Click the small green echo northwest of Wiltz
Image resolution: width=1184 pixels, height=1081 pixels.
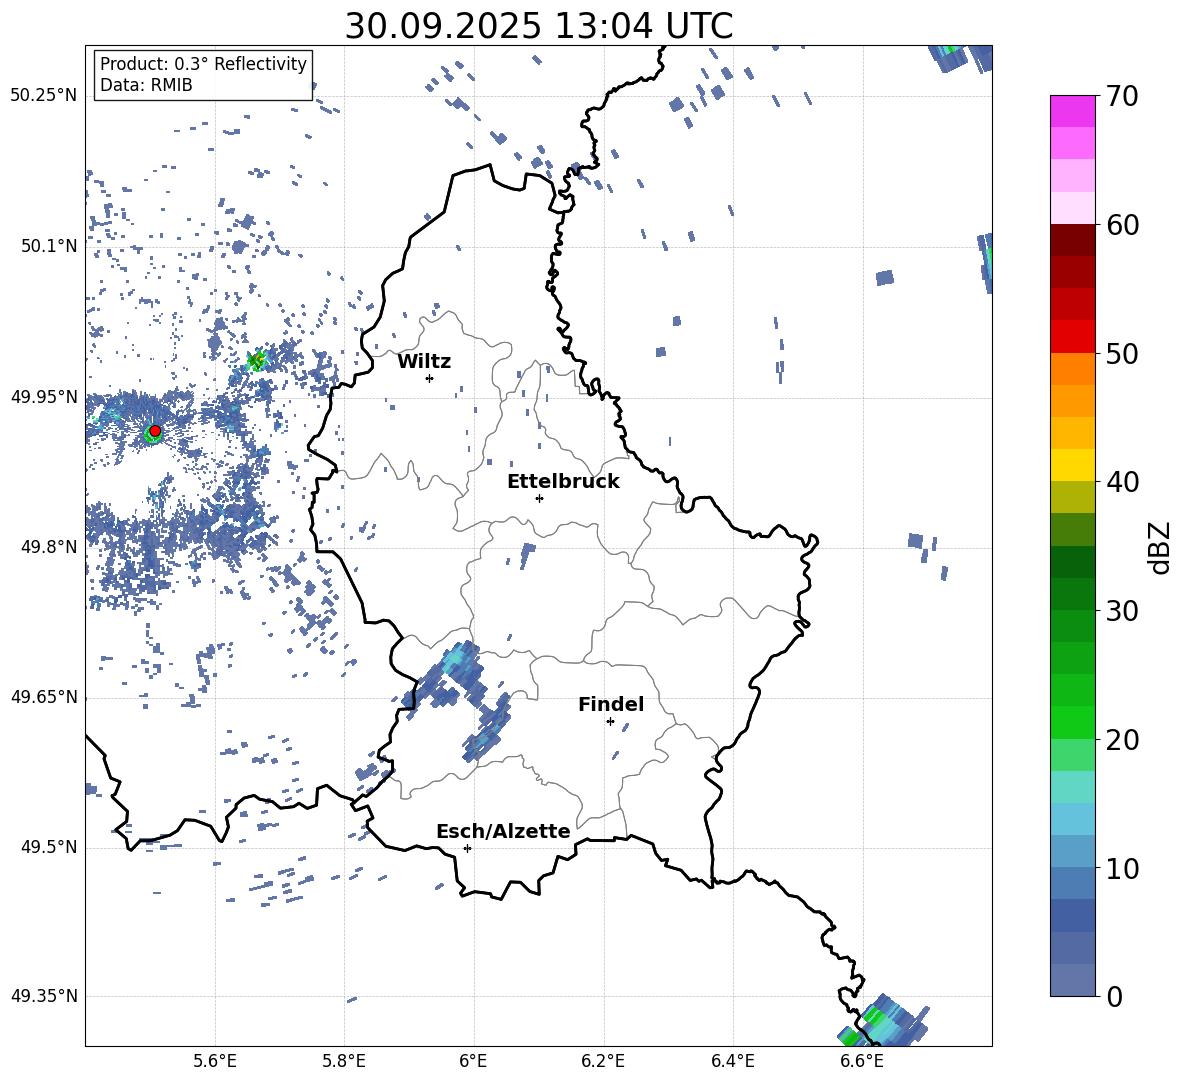point(257,361)
